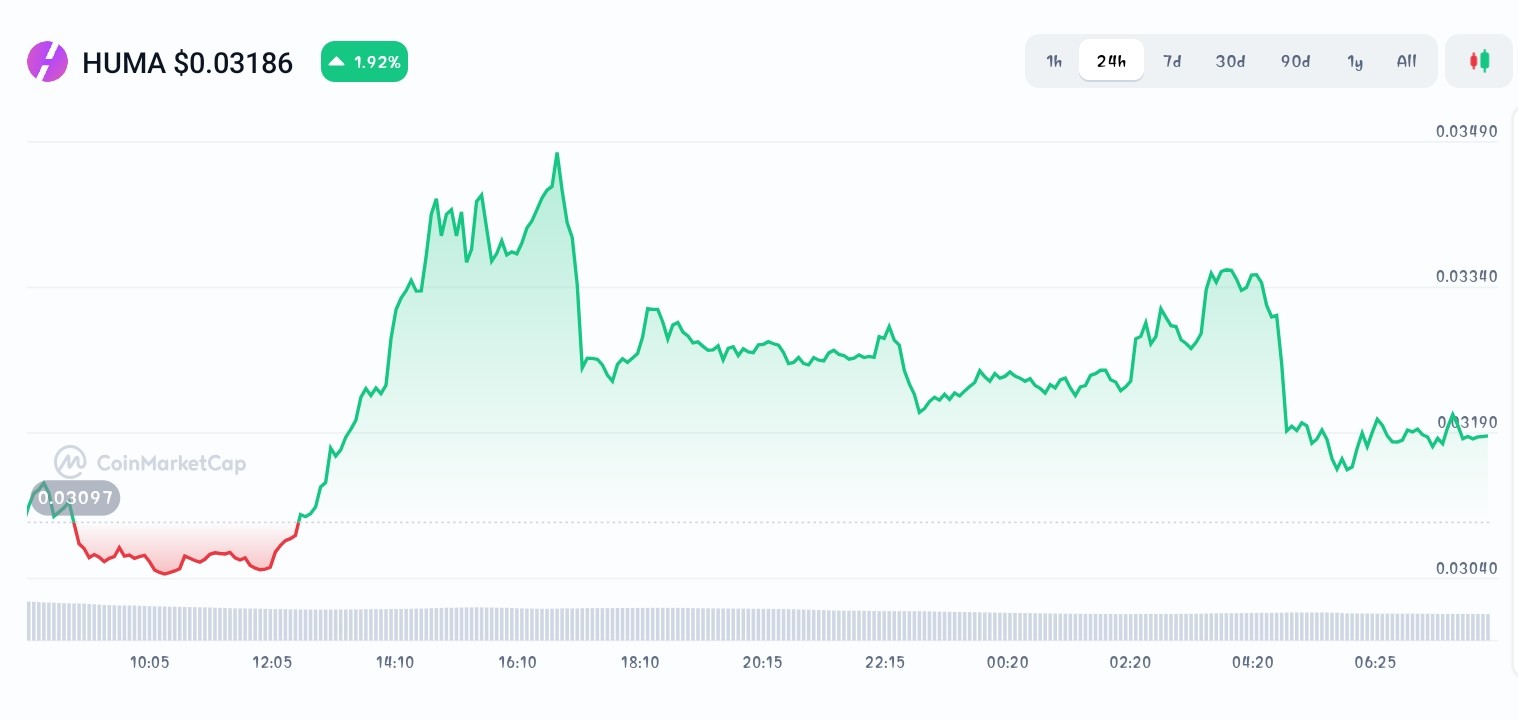
Task: Switch chart range to 1h
Action: click(1054, 61)
